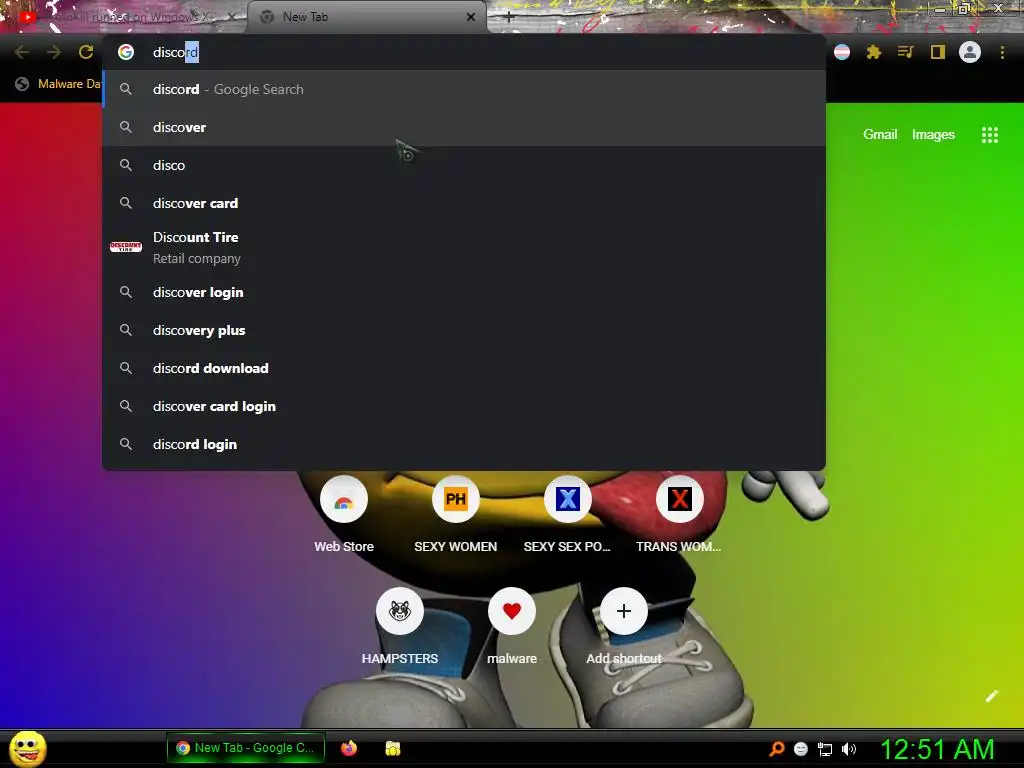1024x768 pixels.
Task: Reload the current page
Action: coord(86,52)
